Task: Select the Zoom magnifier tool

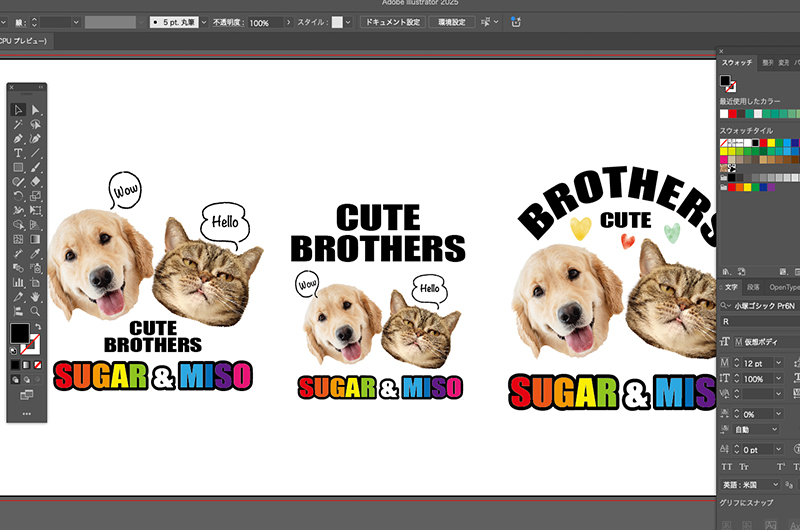Action: coord(36,311)
